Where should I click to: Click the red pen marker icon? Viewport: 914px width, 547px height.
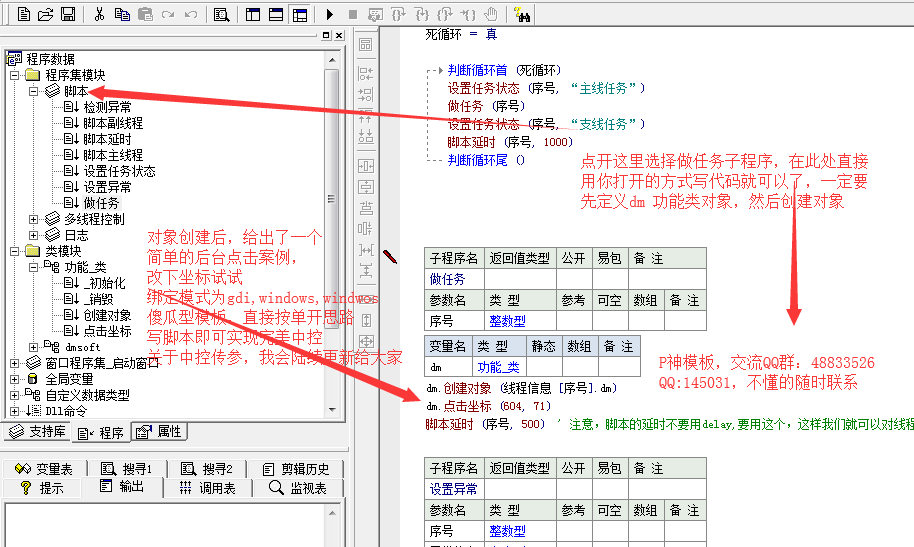coord(390,257)
